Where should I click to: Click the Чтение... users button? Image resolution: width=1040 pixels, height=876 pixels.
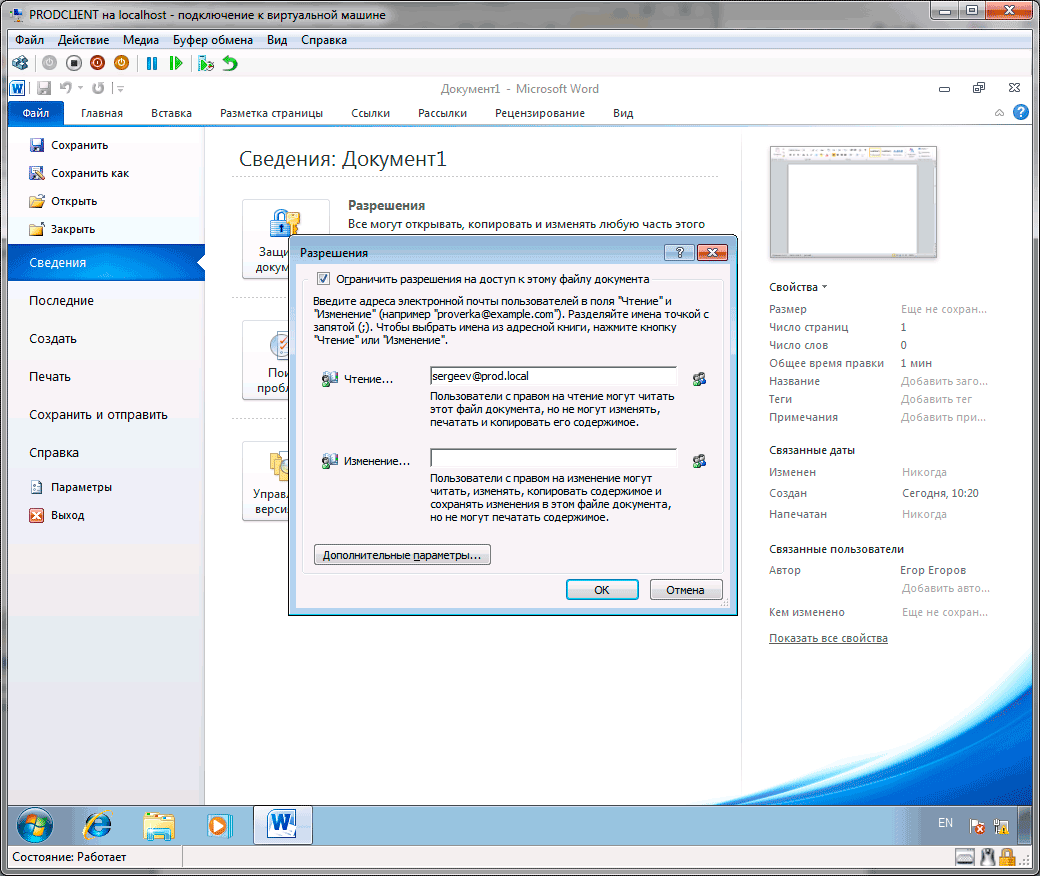tap(358, 379)
